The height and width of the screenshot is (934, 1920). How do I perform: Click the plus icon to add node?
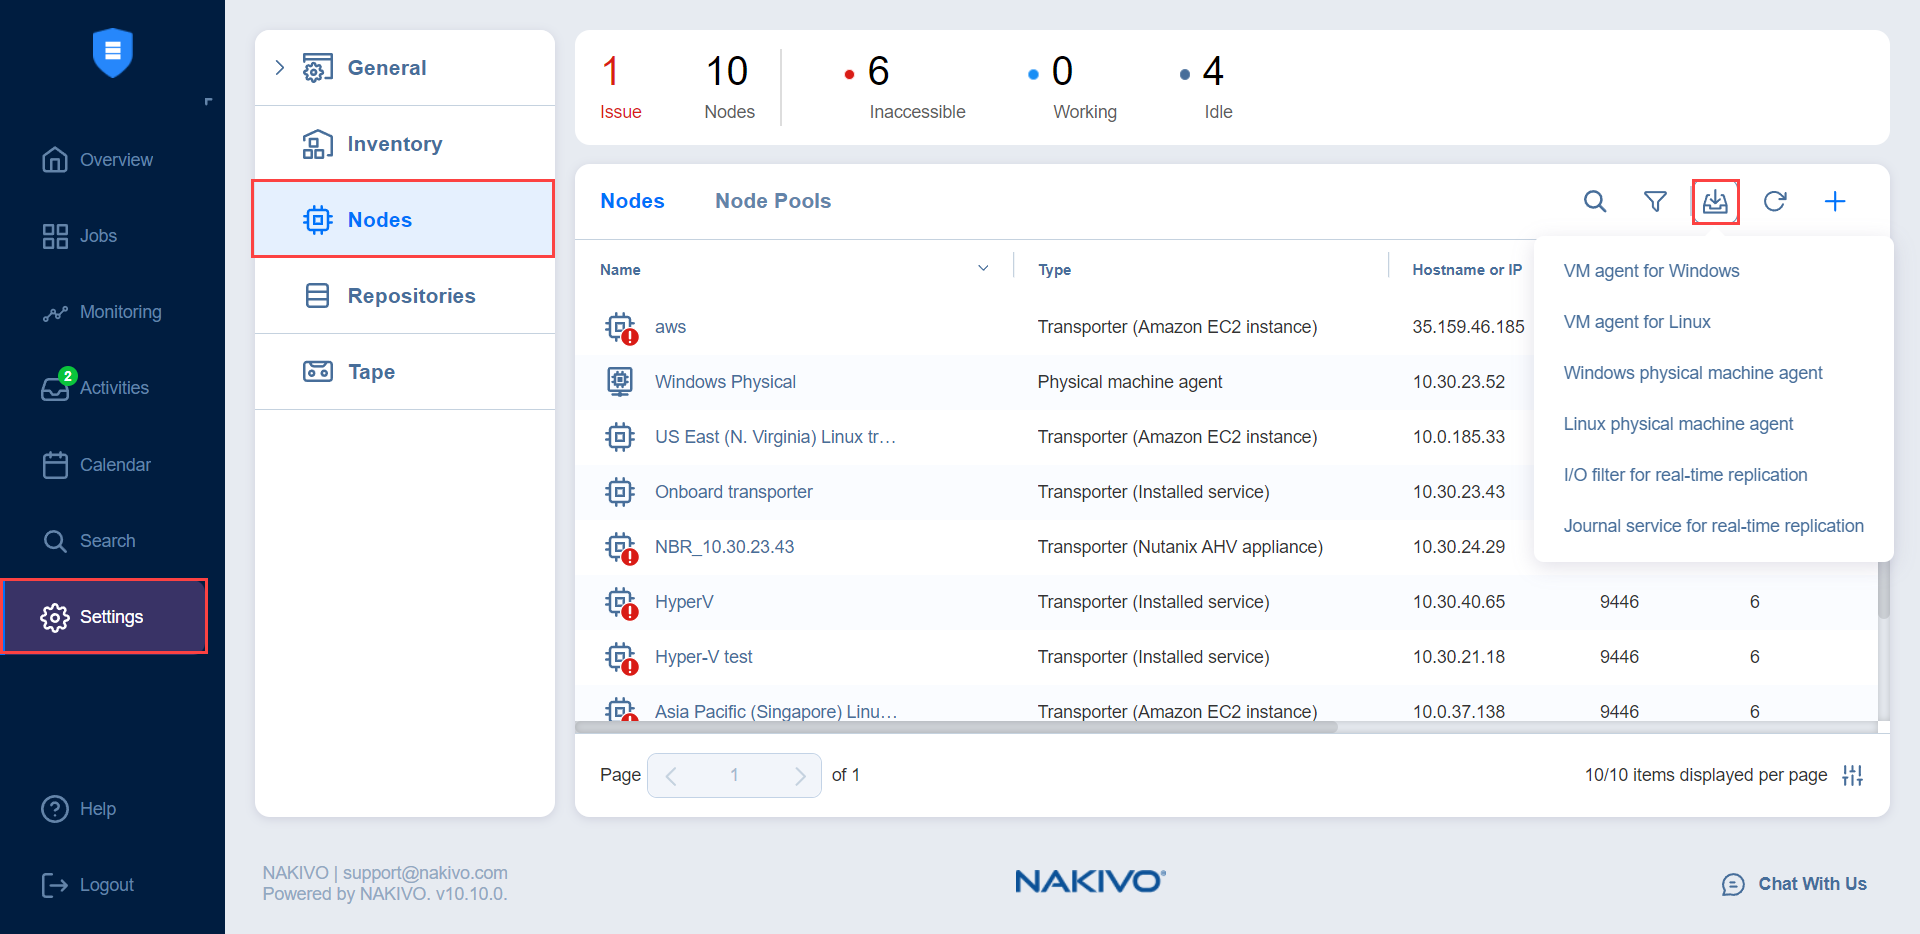coord(1835,202)
